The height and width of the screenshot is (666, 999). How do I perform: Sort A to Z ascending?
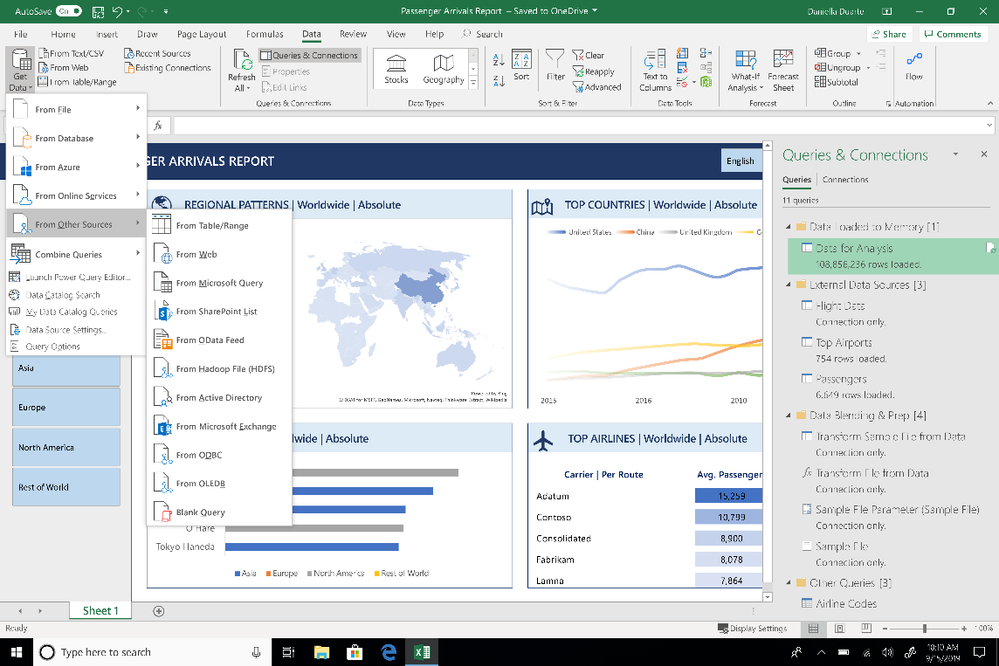499,60
